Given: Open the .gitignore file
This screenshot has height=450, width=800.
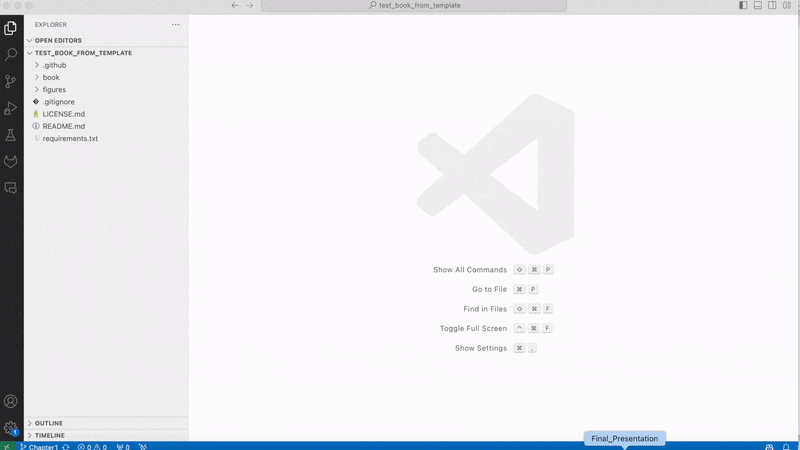Looking at the screenshot, I should click(107, 102).
